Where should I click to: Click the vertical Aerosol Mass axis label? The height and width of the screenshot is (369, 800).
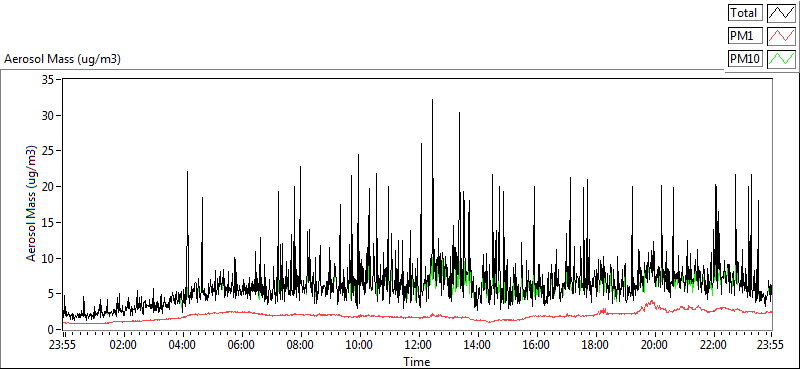pos(32,204)
